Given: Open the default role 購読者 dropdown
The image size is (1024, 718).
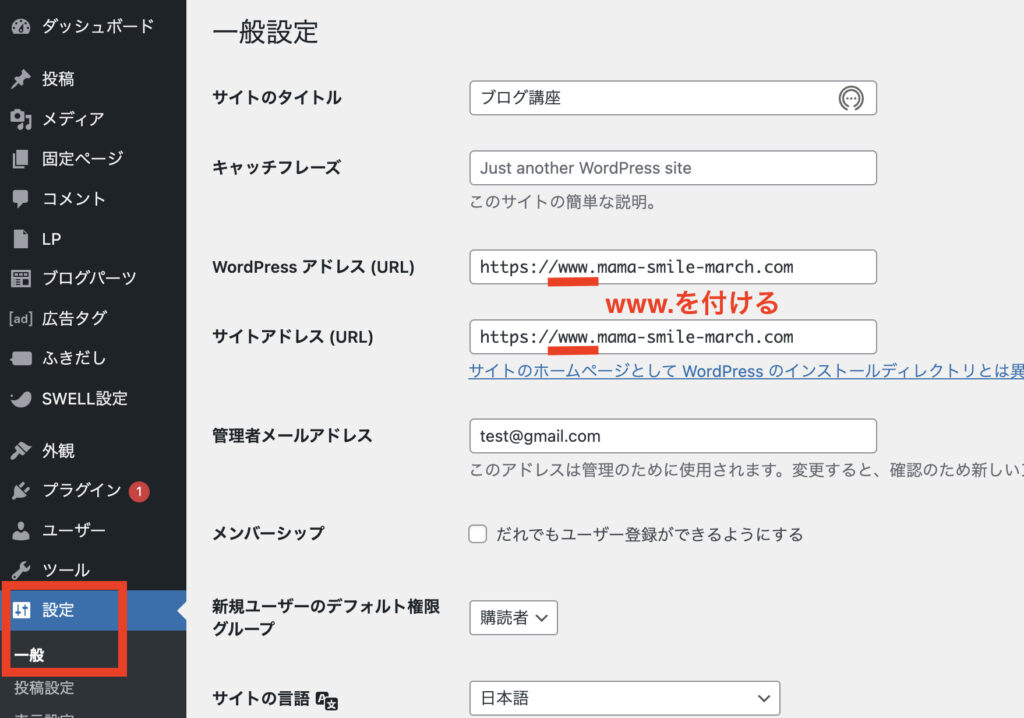Looking at the screenshot, I should (513, 618).
